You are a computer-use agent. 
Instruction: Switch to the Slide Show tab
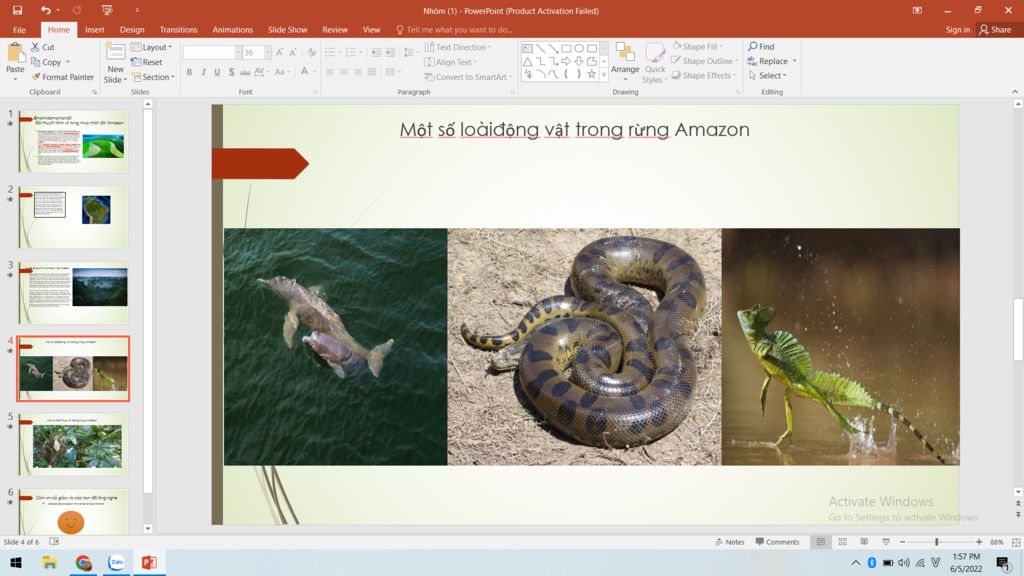(287, 30)
